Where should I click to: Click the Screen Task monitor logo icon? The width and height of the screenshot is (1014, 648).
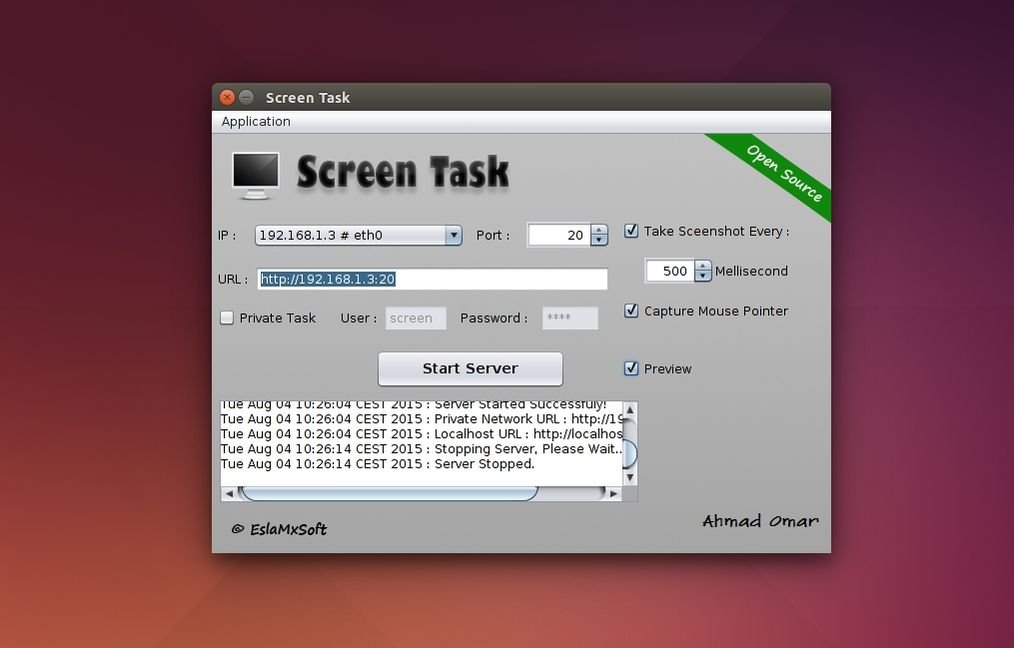[x=255, y=173]
